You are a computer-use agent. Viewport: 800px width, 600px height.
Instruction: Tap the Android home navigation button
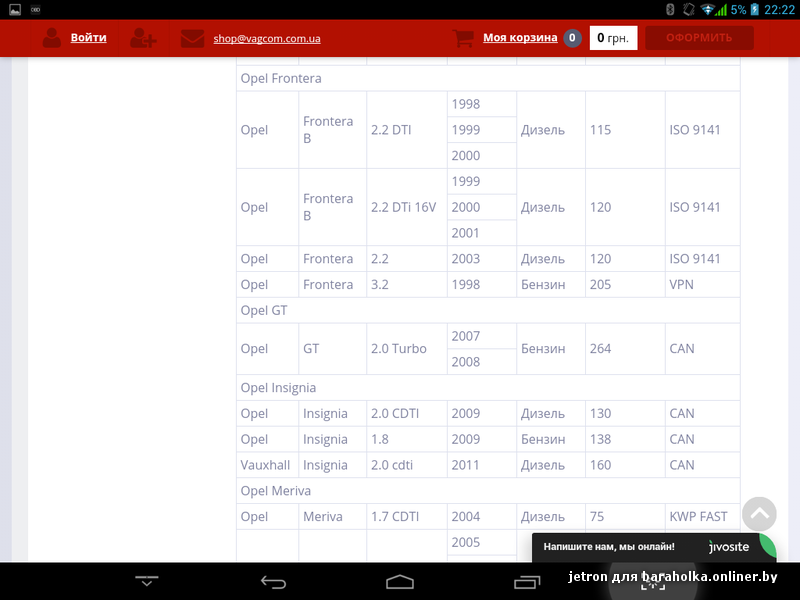tap(399, 582)
